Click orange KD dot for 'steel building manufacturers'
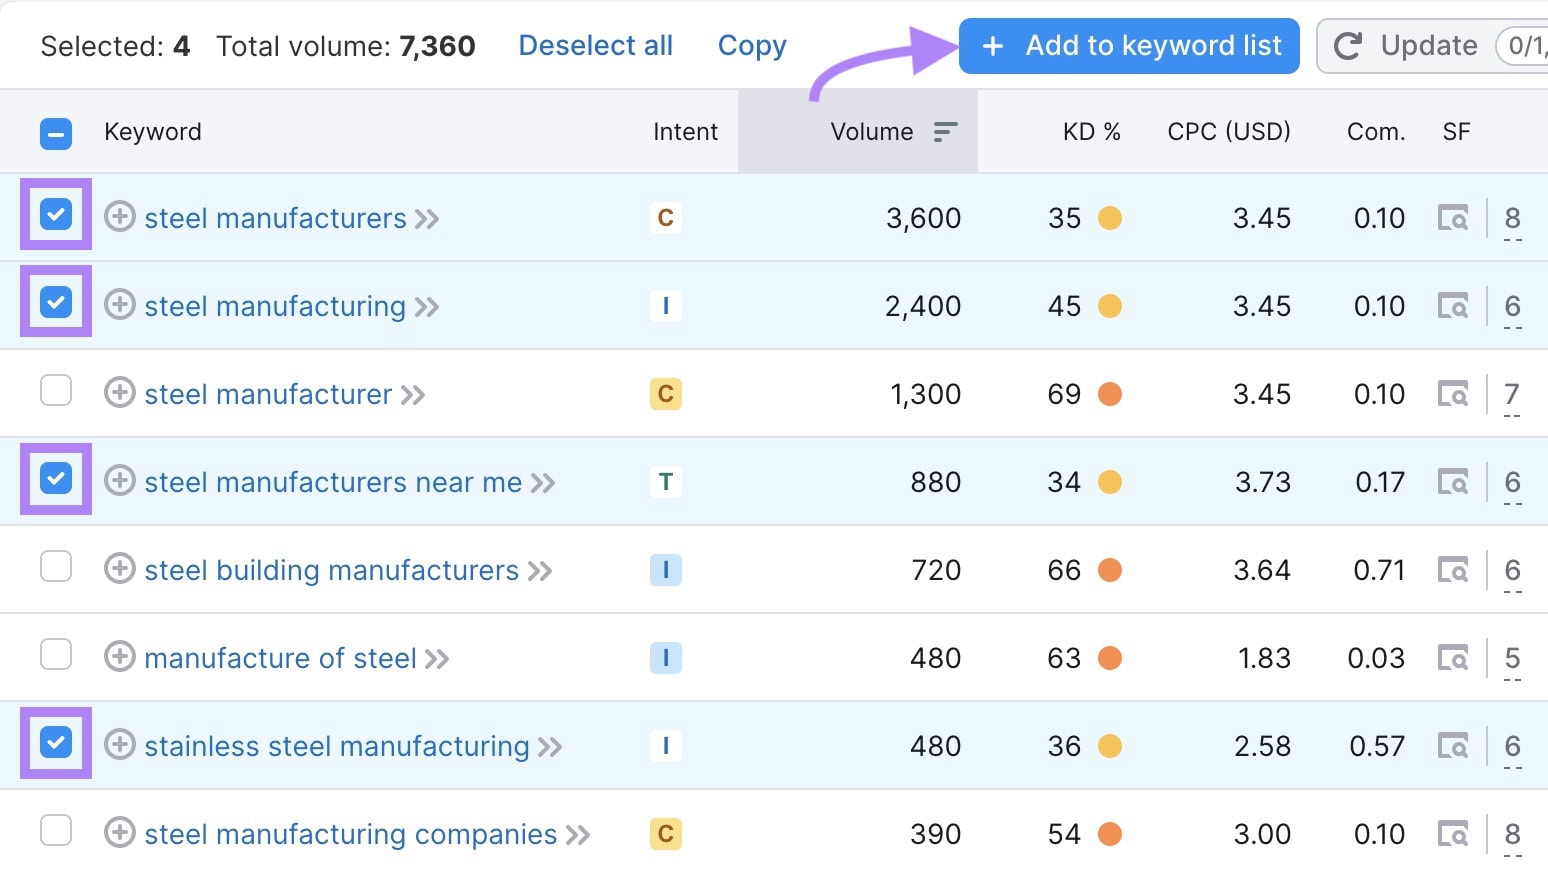Screen dimensions: 1548x876 tap(1110, 570)
